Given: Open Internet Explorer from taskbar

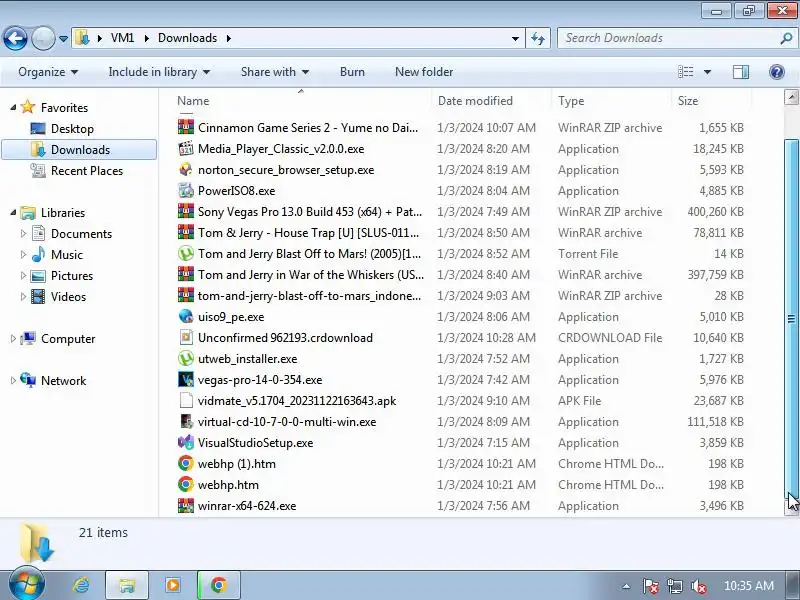Looking at the screenshot, I should 81,585.
